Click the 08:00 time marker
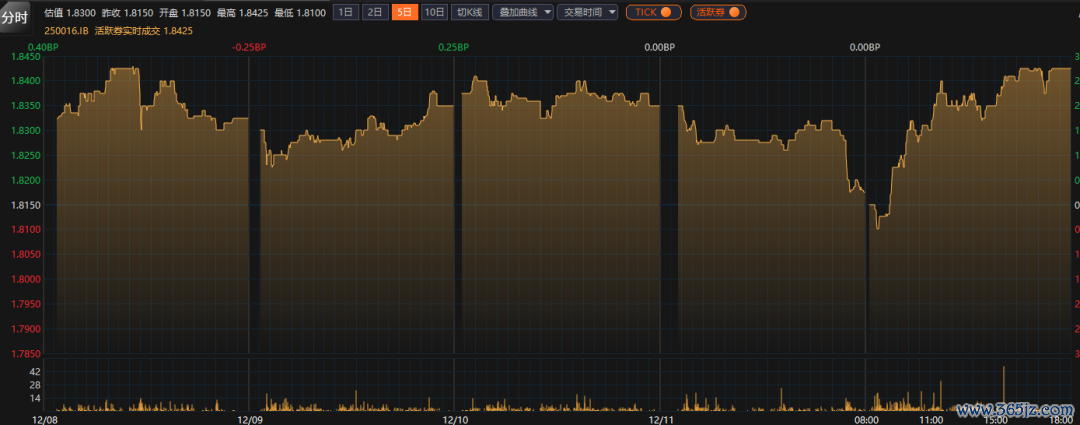This screenshot has width=1080, height=425. click(x=867, y=419)
